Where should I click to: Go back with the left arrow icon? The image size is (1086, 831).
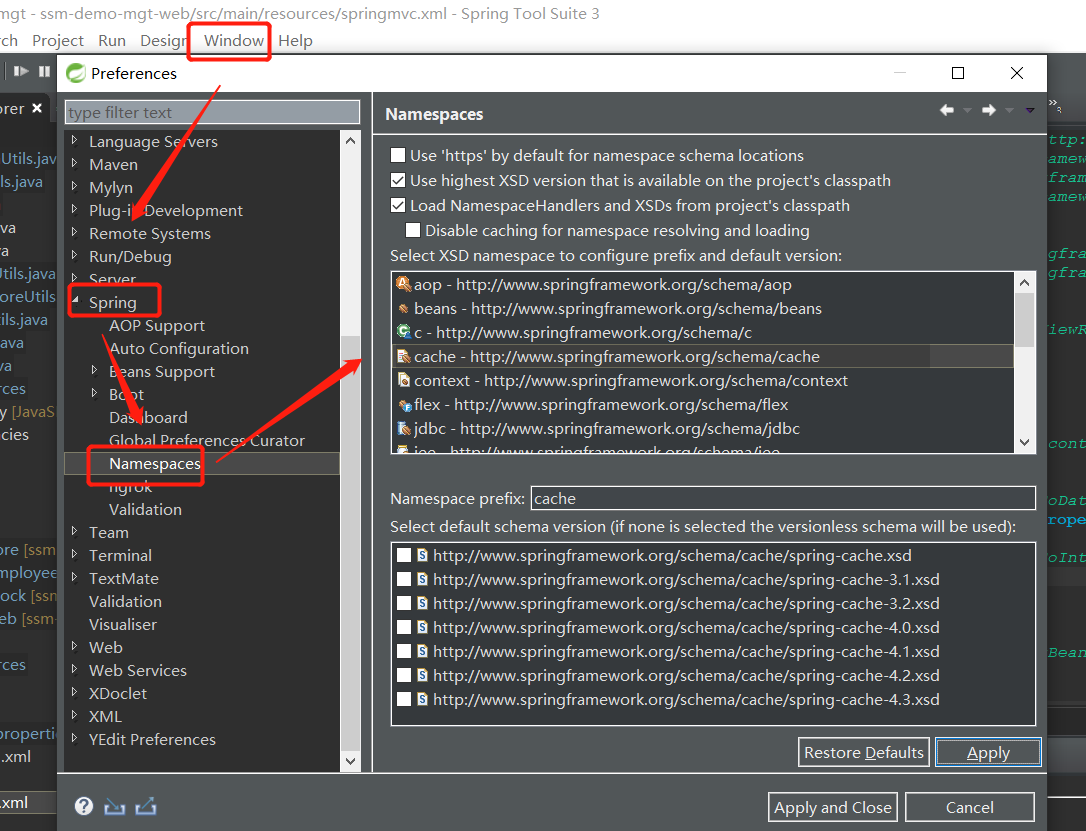pos(947,110)
